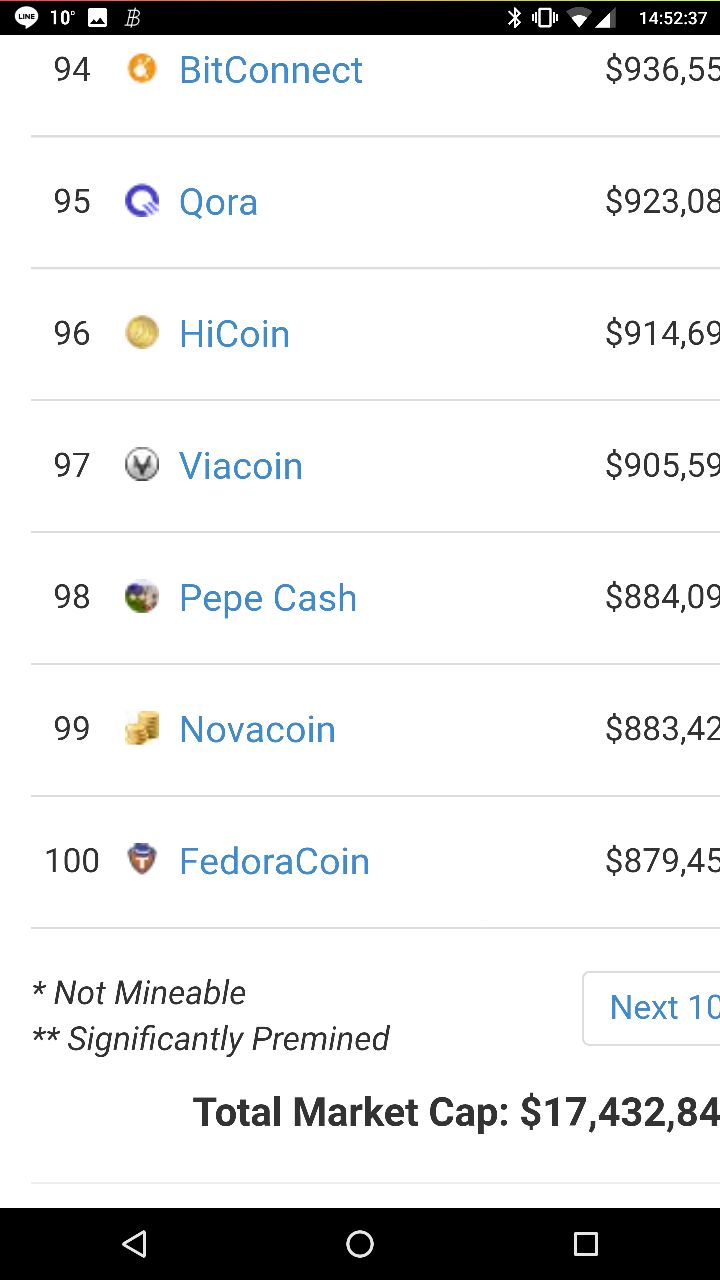Image resolution: width=720 pixels, height=1280 pixels.
Task: Tap the FedoraCoin shield icon
Action: (x=142, y=860)
